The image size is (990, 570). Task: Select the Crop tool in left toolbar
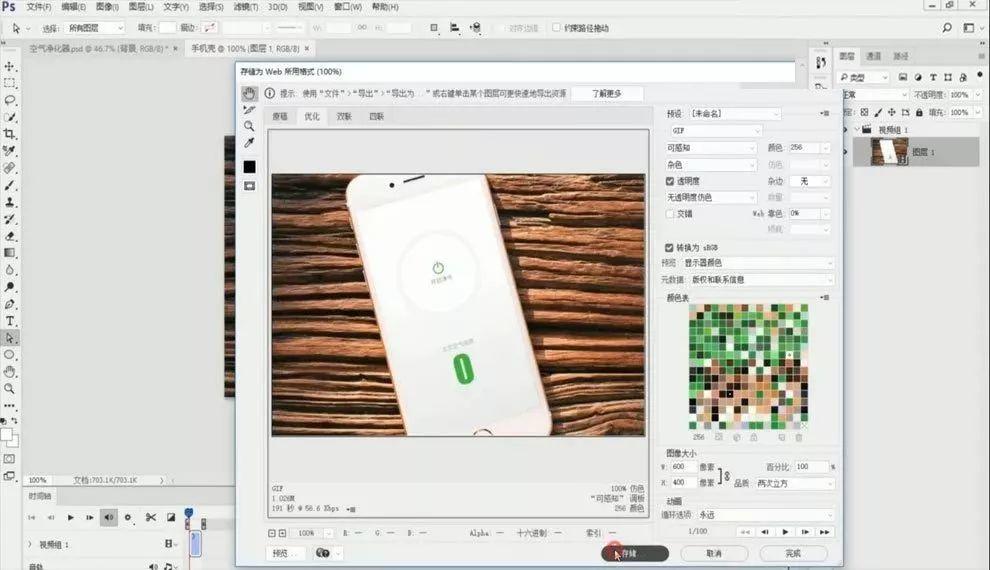click(9, 134)
